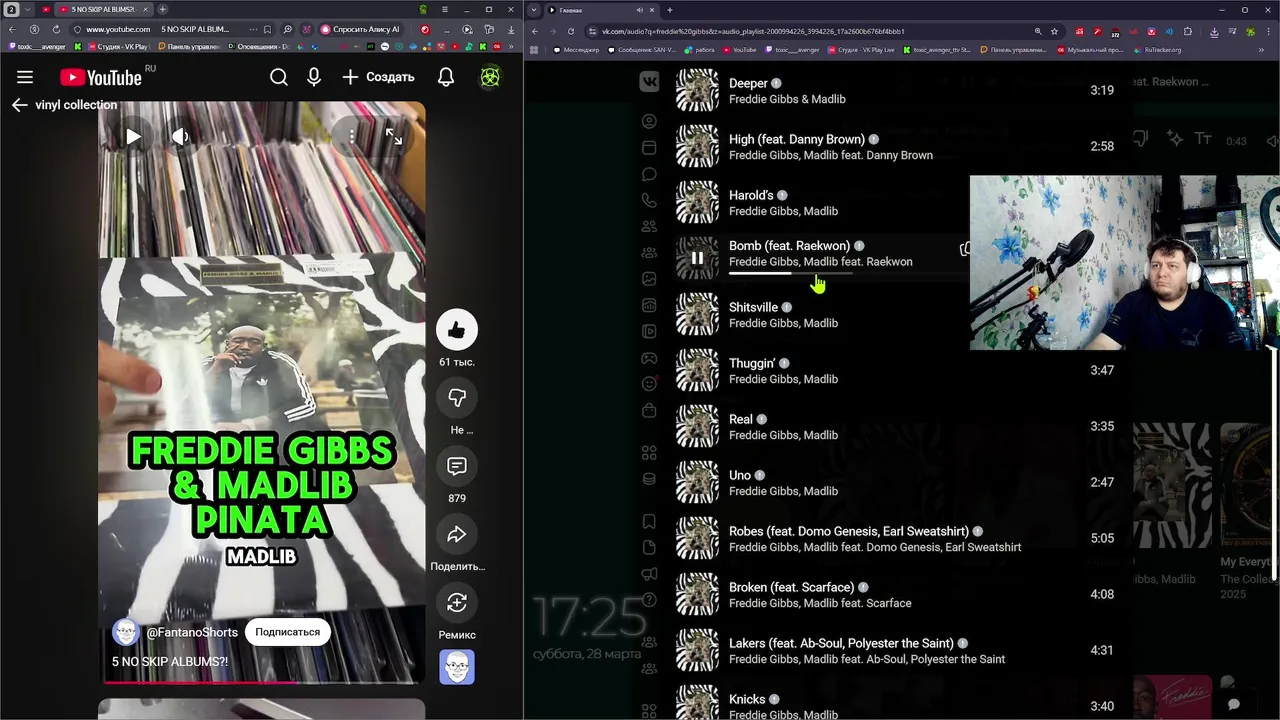Like the short video
The width and height of the screenshot is (1280, 720).
point(457,330)
